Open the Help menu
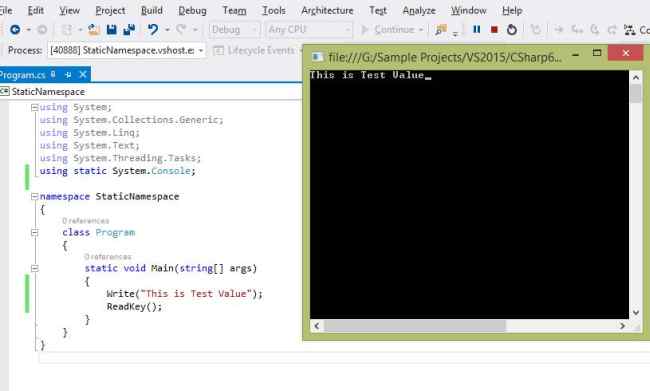The width and height of the screenshot is (650, 391). click(x=512, y=10)
